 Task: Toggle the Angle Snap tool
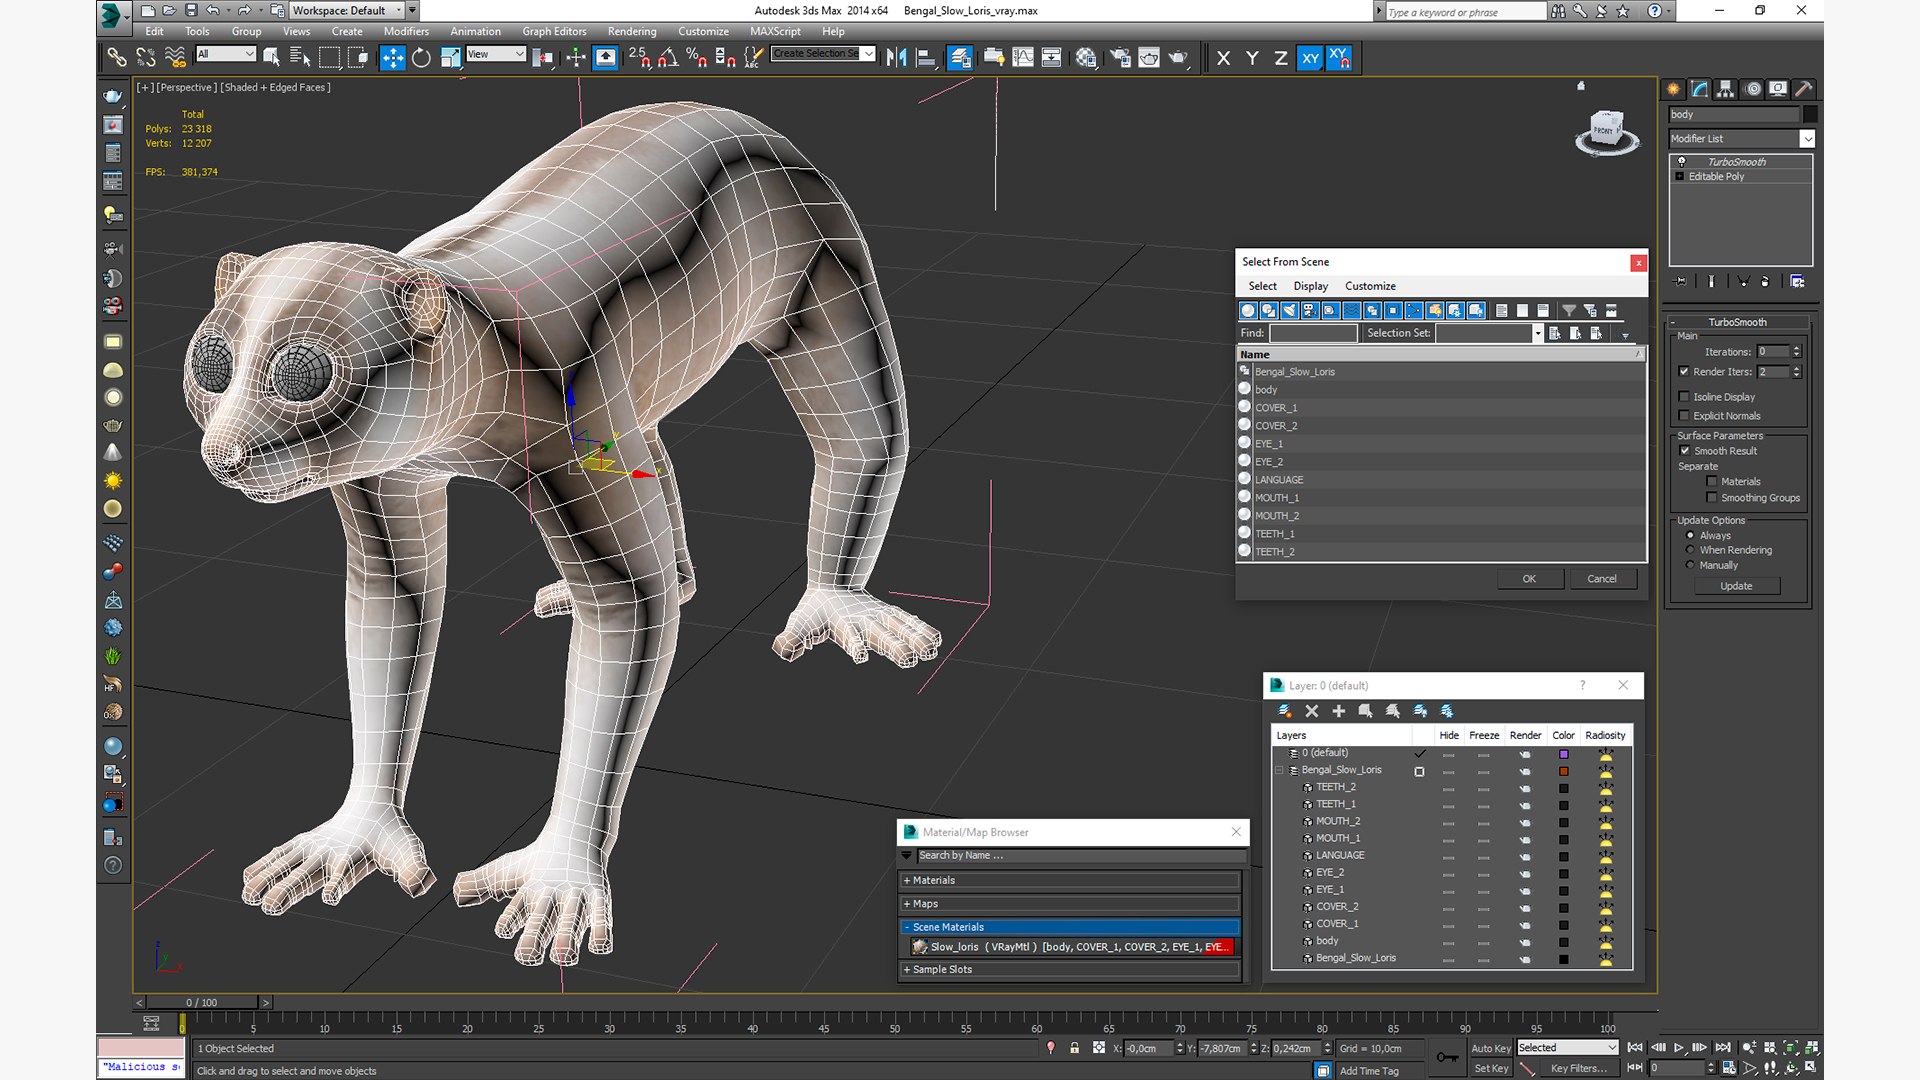coord(667,58)
